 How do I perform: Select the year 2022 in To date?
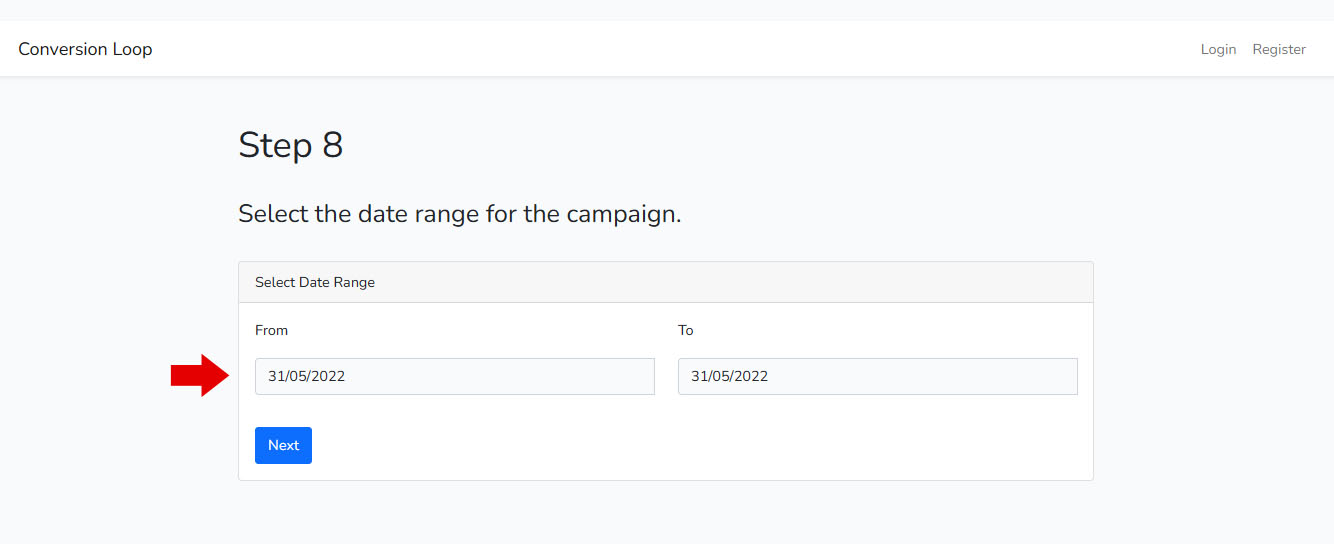[x=751, y=377]
